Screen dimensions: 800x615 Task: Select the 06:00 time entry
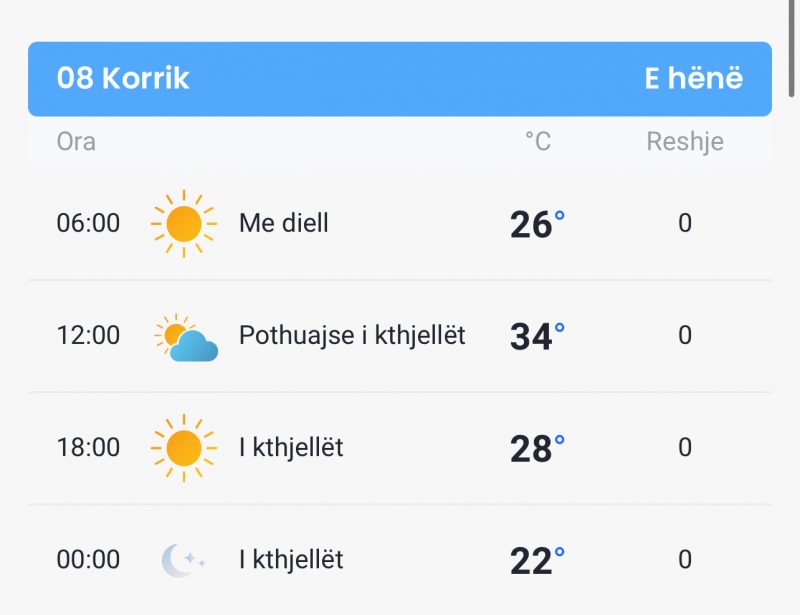click(88, 223)
